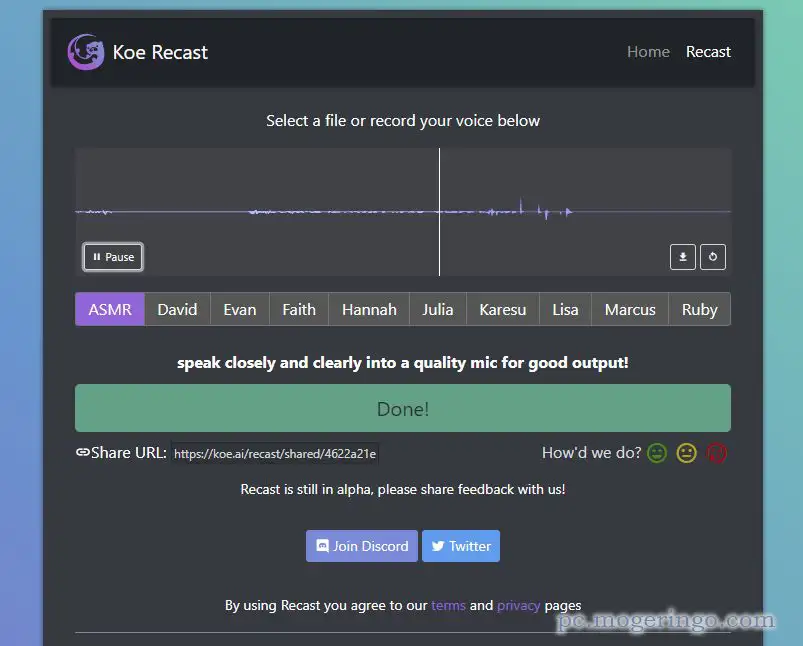
Task: Open the terms link
Action: point(448,606)
